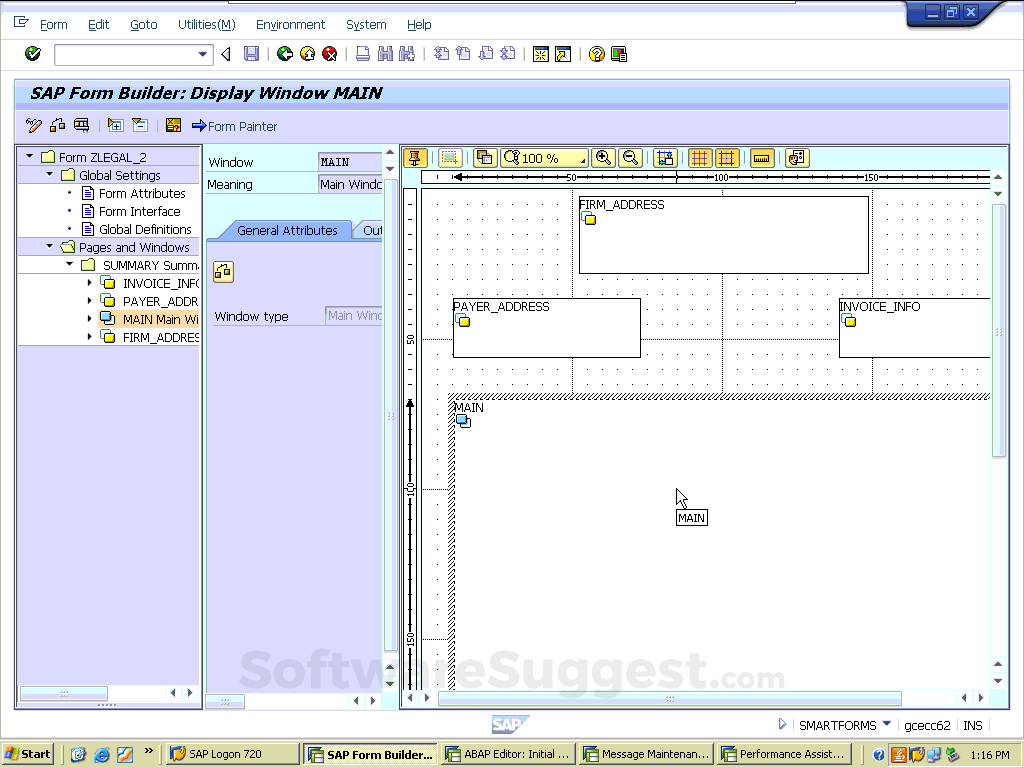Toggle the ruler display button
The width and height of the screenshot is (1024, 768).
(x=762, y=158)
